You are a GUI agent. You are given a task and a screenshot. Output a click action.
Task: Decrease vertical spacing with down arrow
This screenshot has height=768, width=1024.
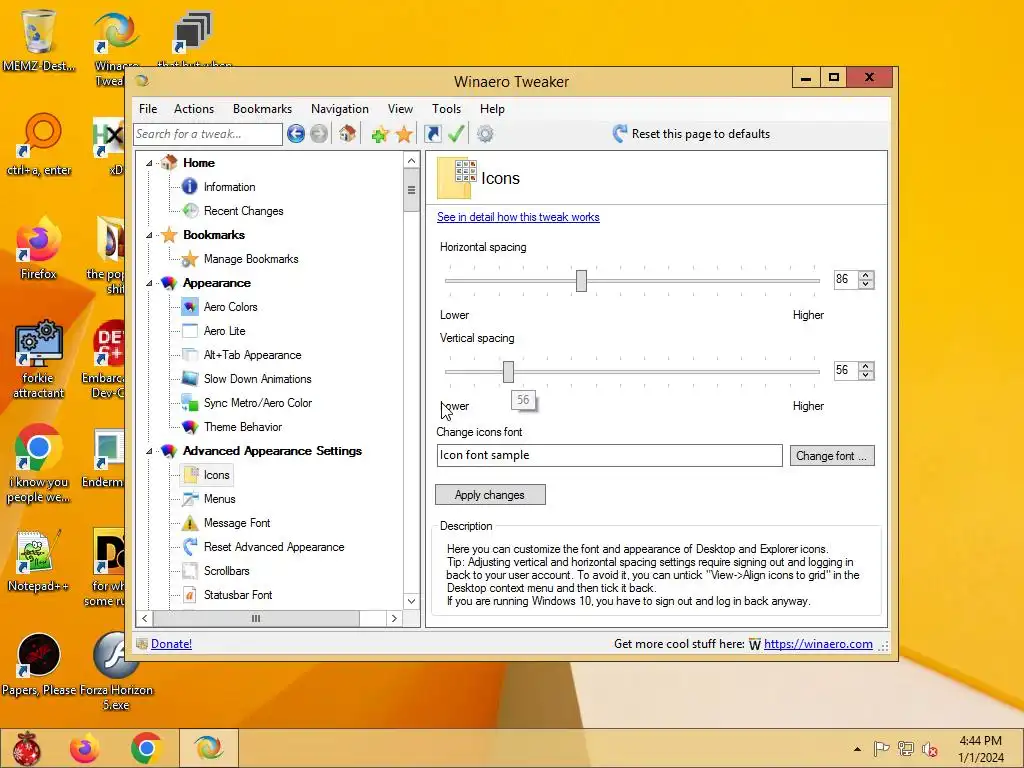[866, 376]
